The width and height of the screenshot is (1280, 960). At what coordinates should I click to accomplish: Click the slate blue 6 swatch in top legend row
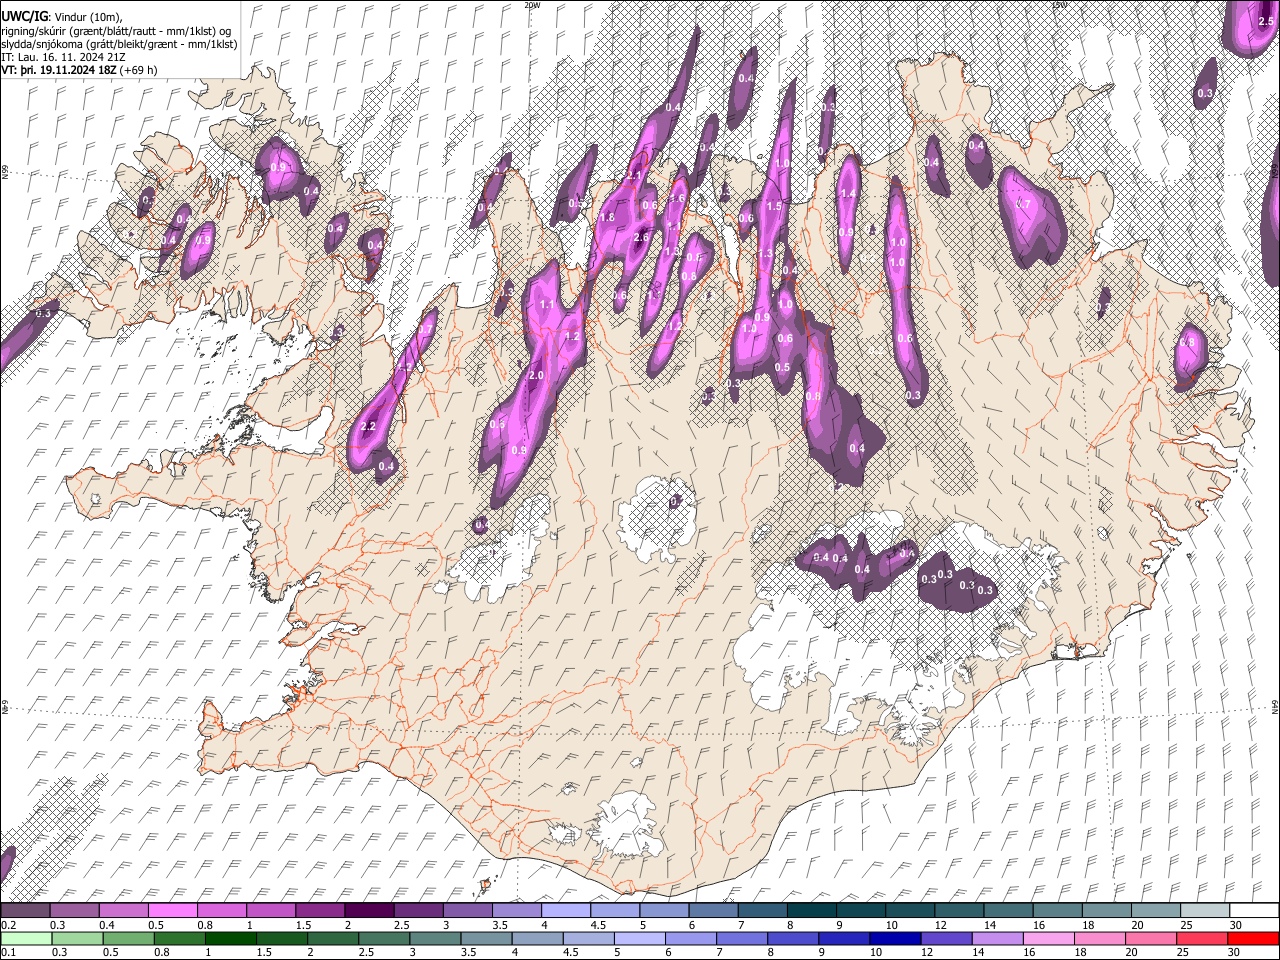(714, 910)
